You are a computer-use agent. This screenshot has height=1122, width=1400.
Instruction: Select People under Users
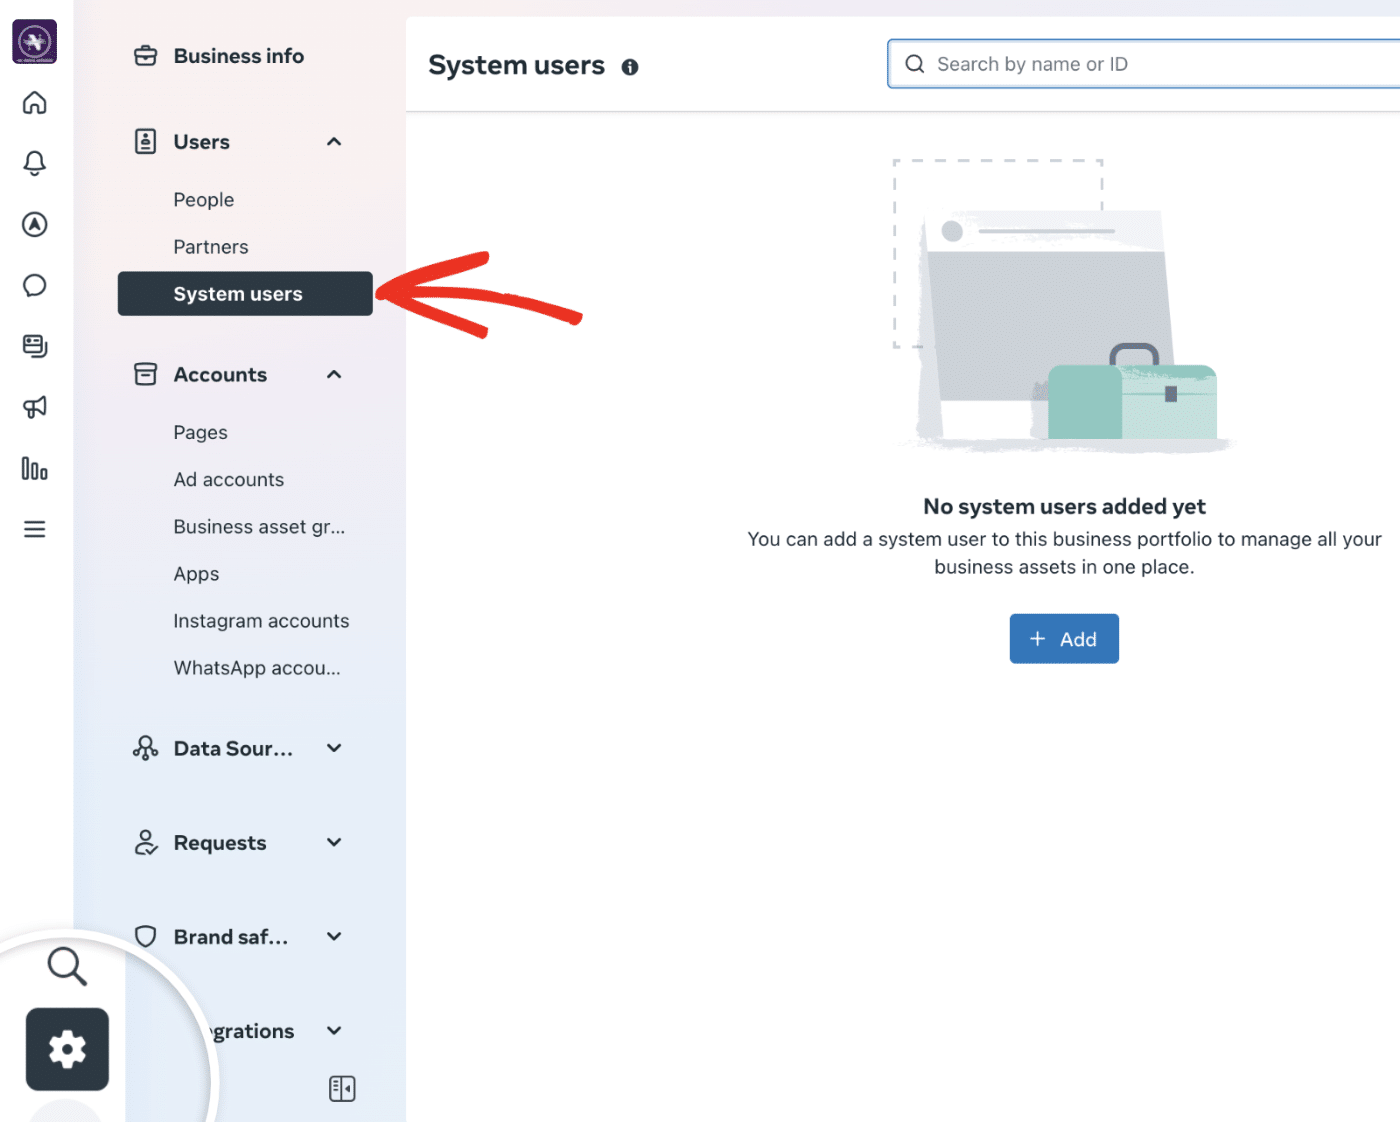(x=203, y=199)
